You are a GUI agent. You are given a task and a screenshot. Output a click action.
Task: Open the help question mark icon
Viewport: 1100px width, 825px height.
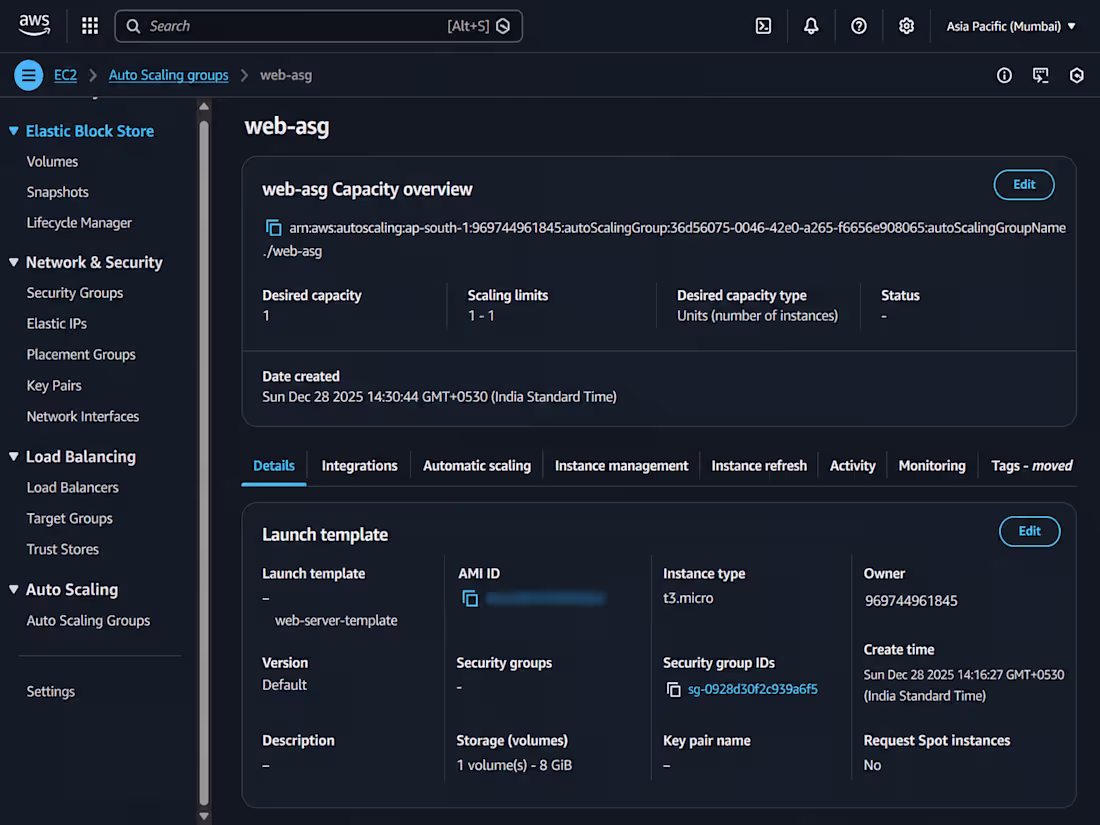point(859,26)
